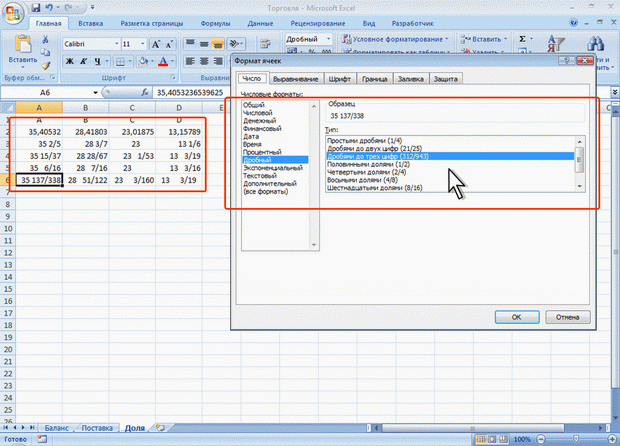
Task: Expand the Дробный number format dropdown
Action: [x=329, y=39]
